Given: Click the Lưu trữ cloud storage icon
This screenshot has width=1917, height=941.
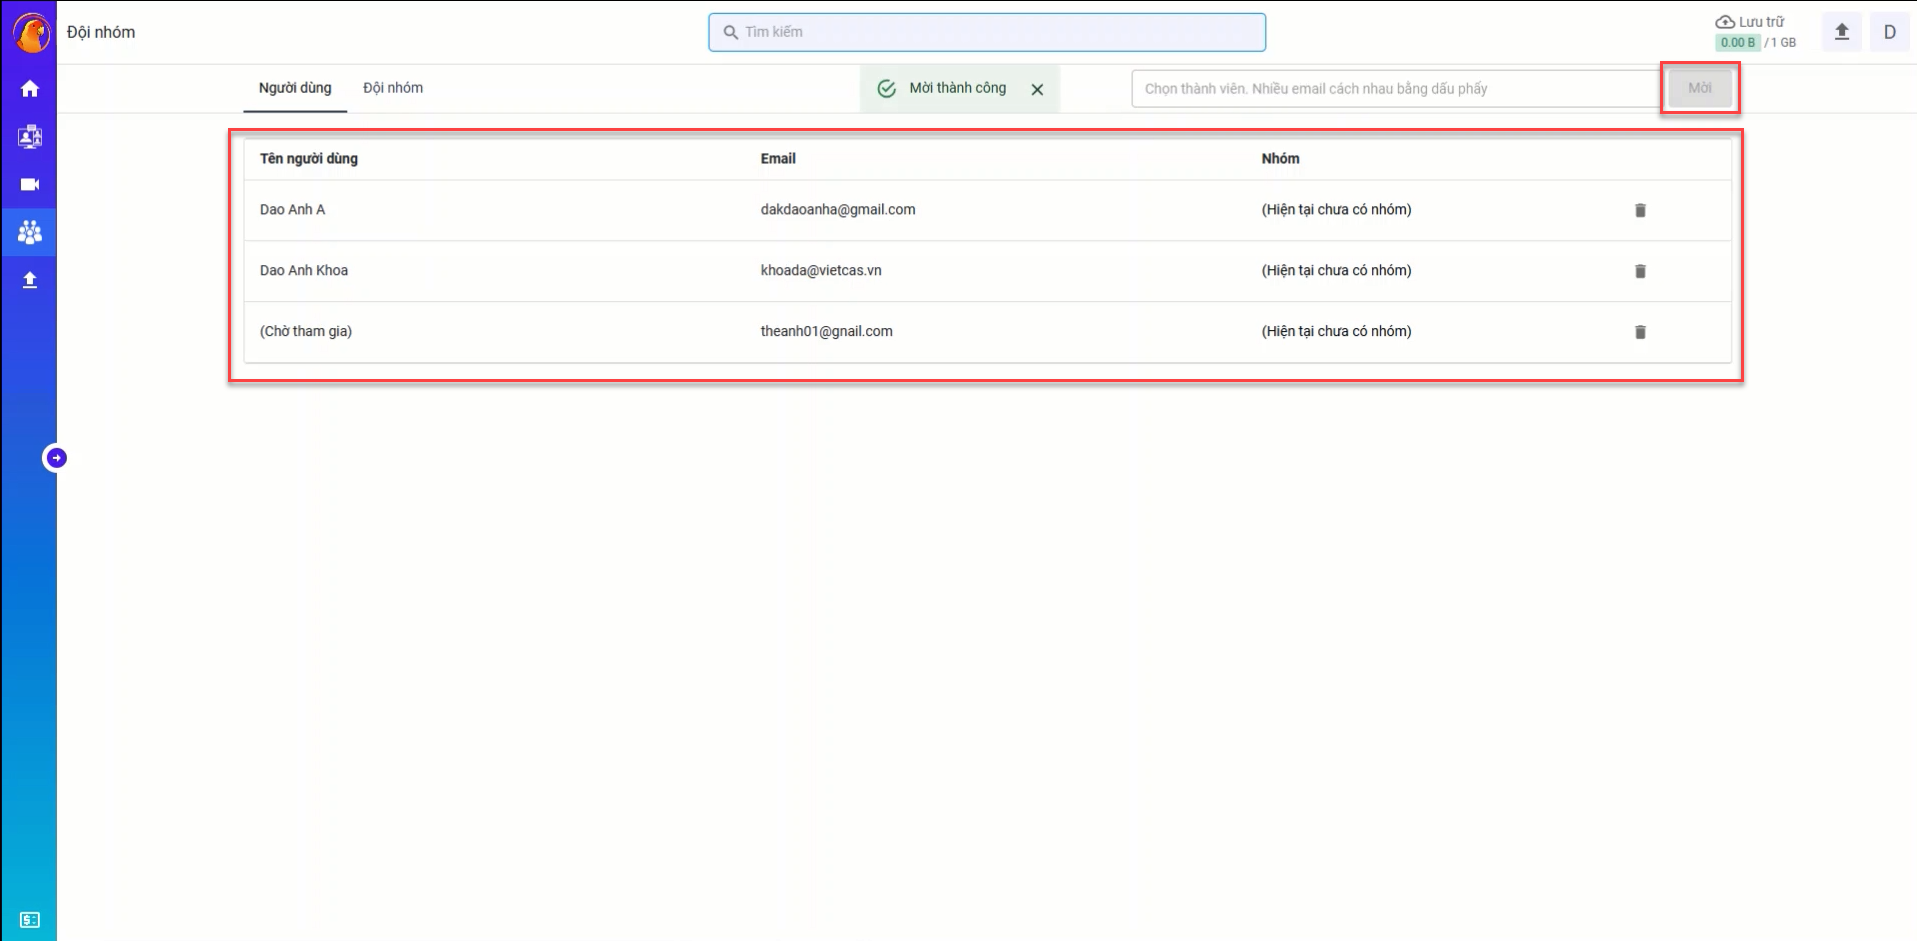Looking at the screenshot, I should coord(1725,21).
